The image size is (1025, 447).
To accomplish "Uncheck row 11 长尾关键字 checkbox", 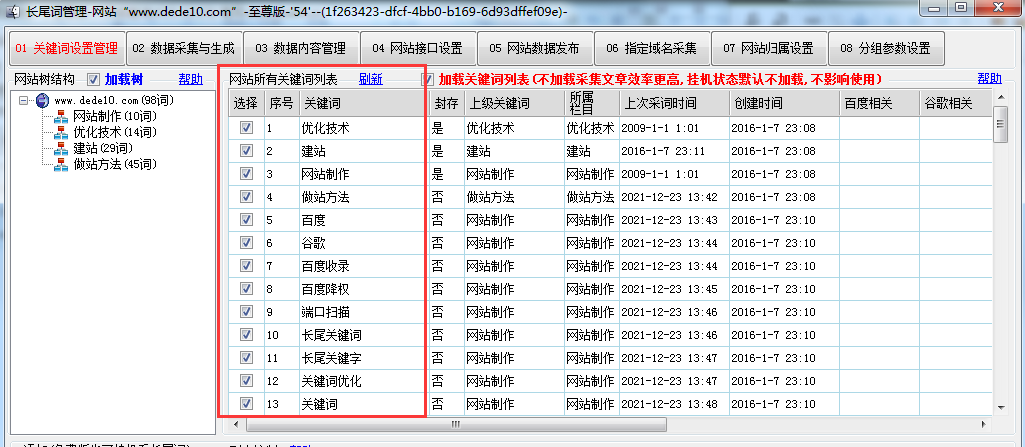I will click(246, 357).
